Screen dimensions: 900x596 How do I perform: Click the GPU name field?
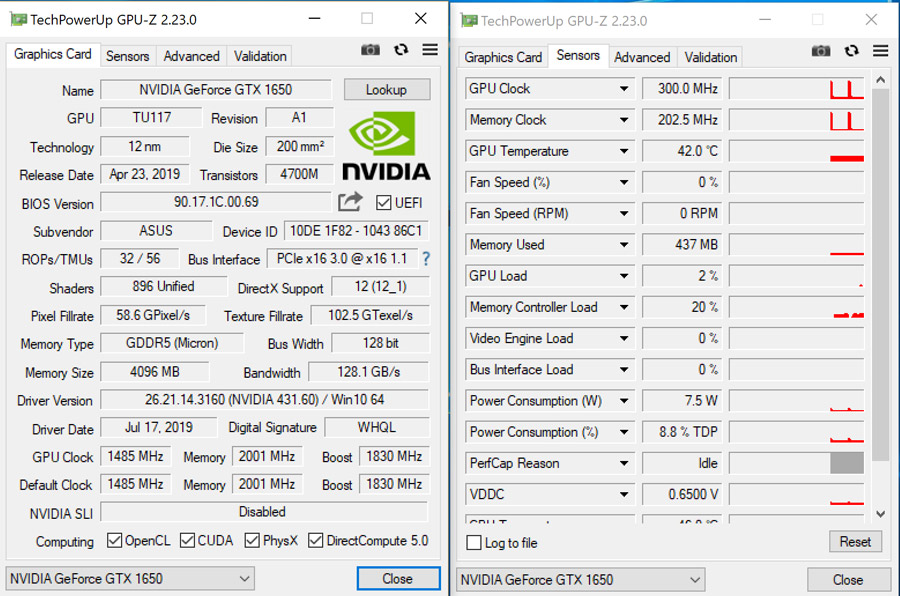pyautogui.click(x=216, y=90)
